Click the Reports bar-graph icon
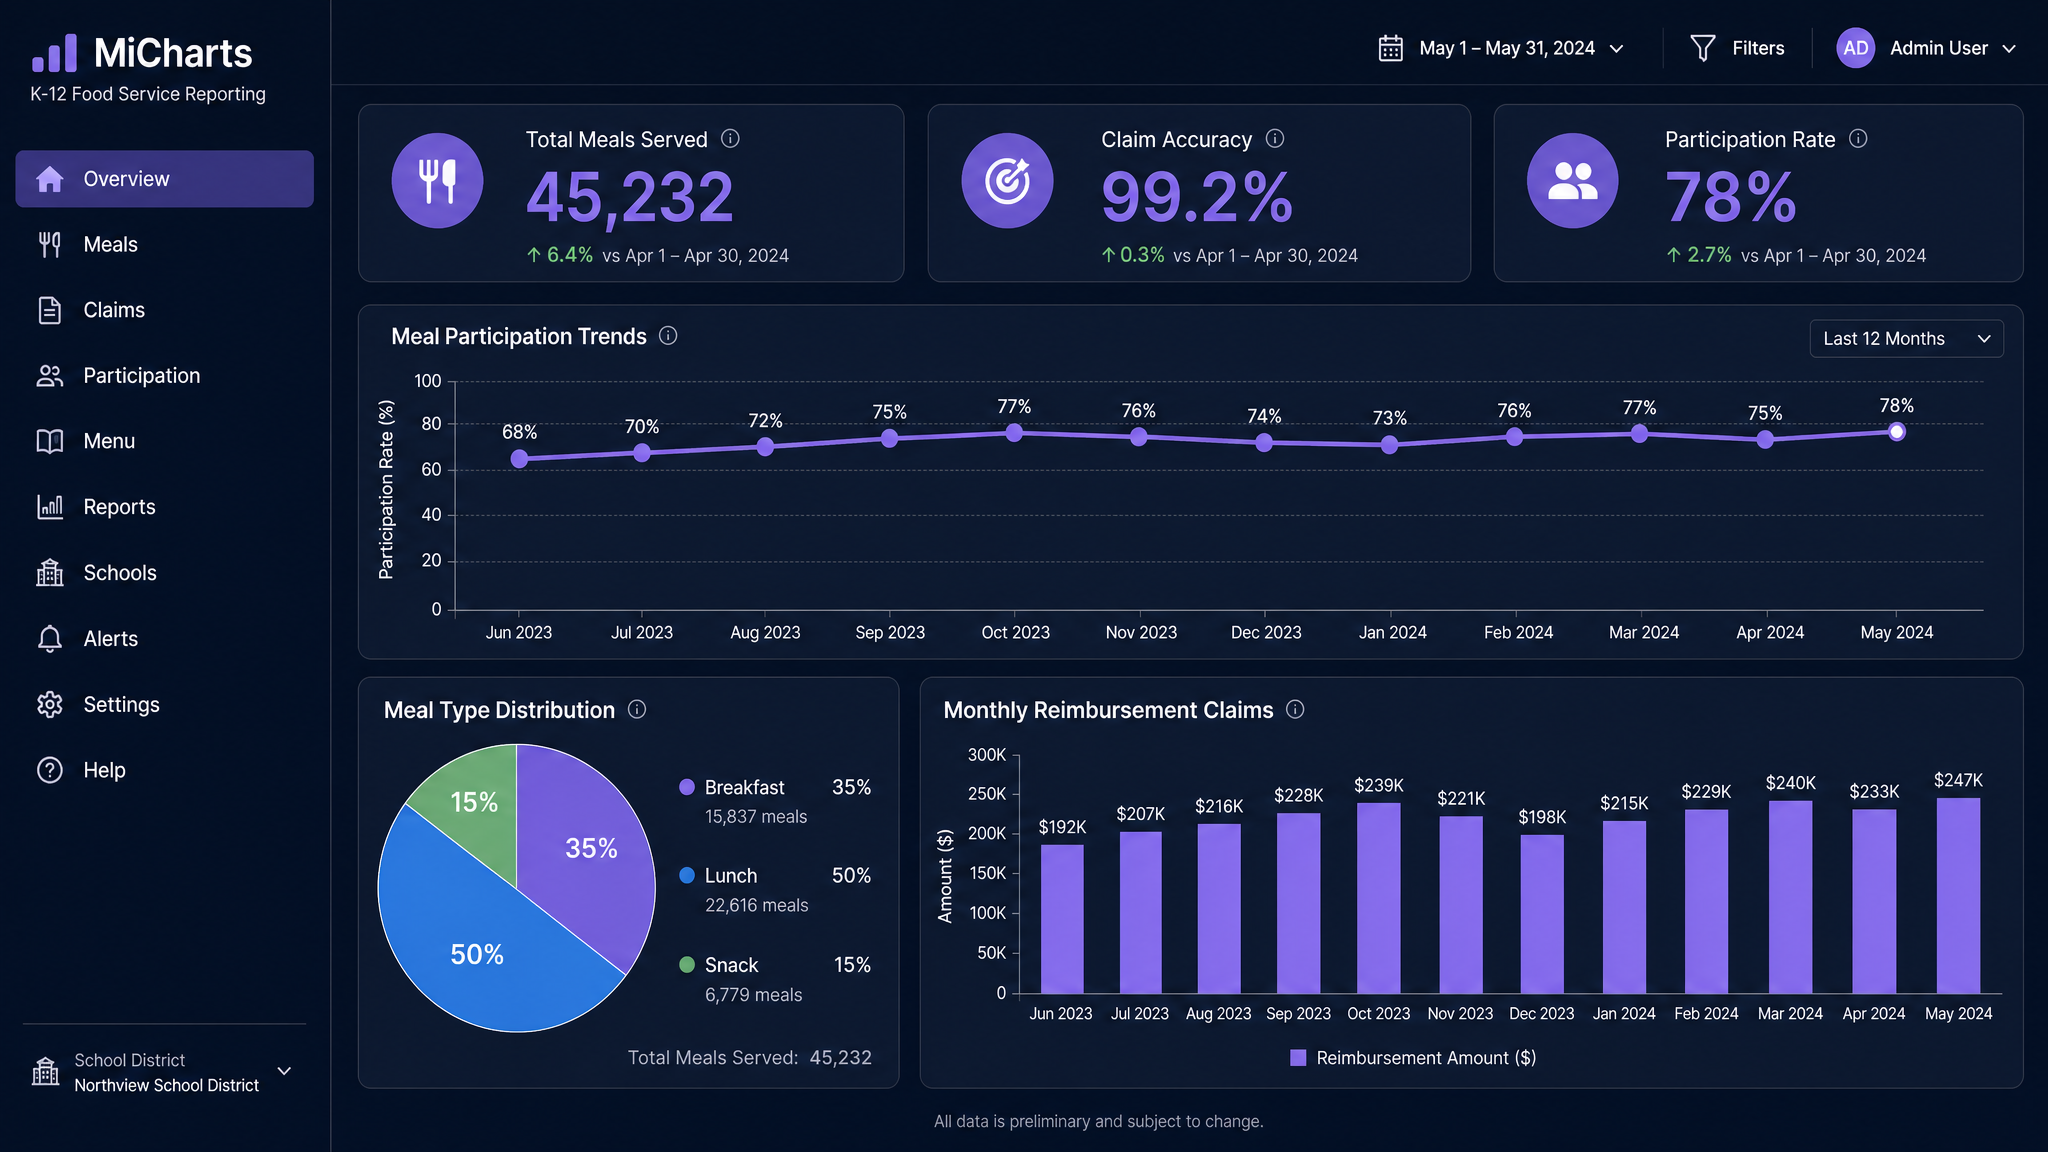The width and height of the screenshot is (2048, 1152). pyautogui.click(x=49, y=507)
